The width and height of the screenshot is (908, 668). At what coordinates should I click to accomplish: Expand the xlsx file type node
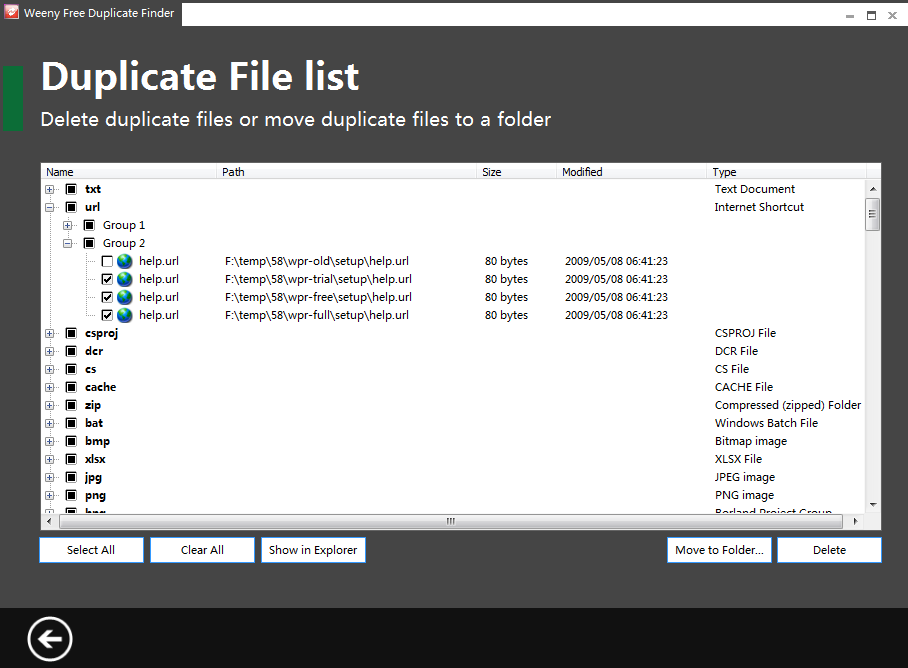pyautogui.click(x=50, y=460)
